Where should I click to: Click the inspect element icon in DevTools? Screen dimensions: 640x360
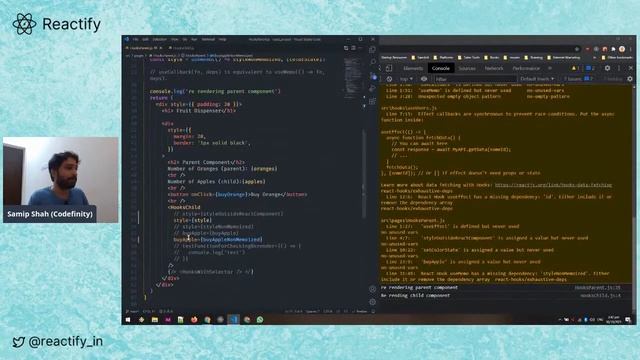381,68
